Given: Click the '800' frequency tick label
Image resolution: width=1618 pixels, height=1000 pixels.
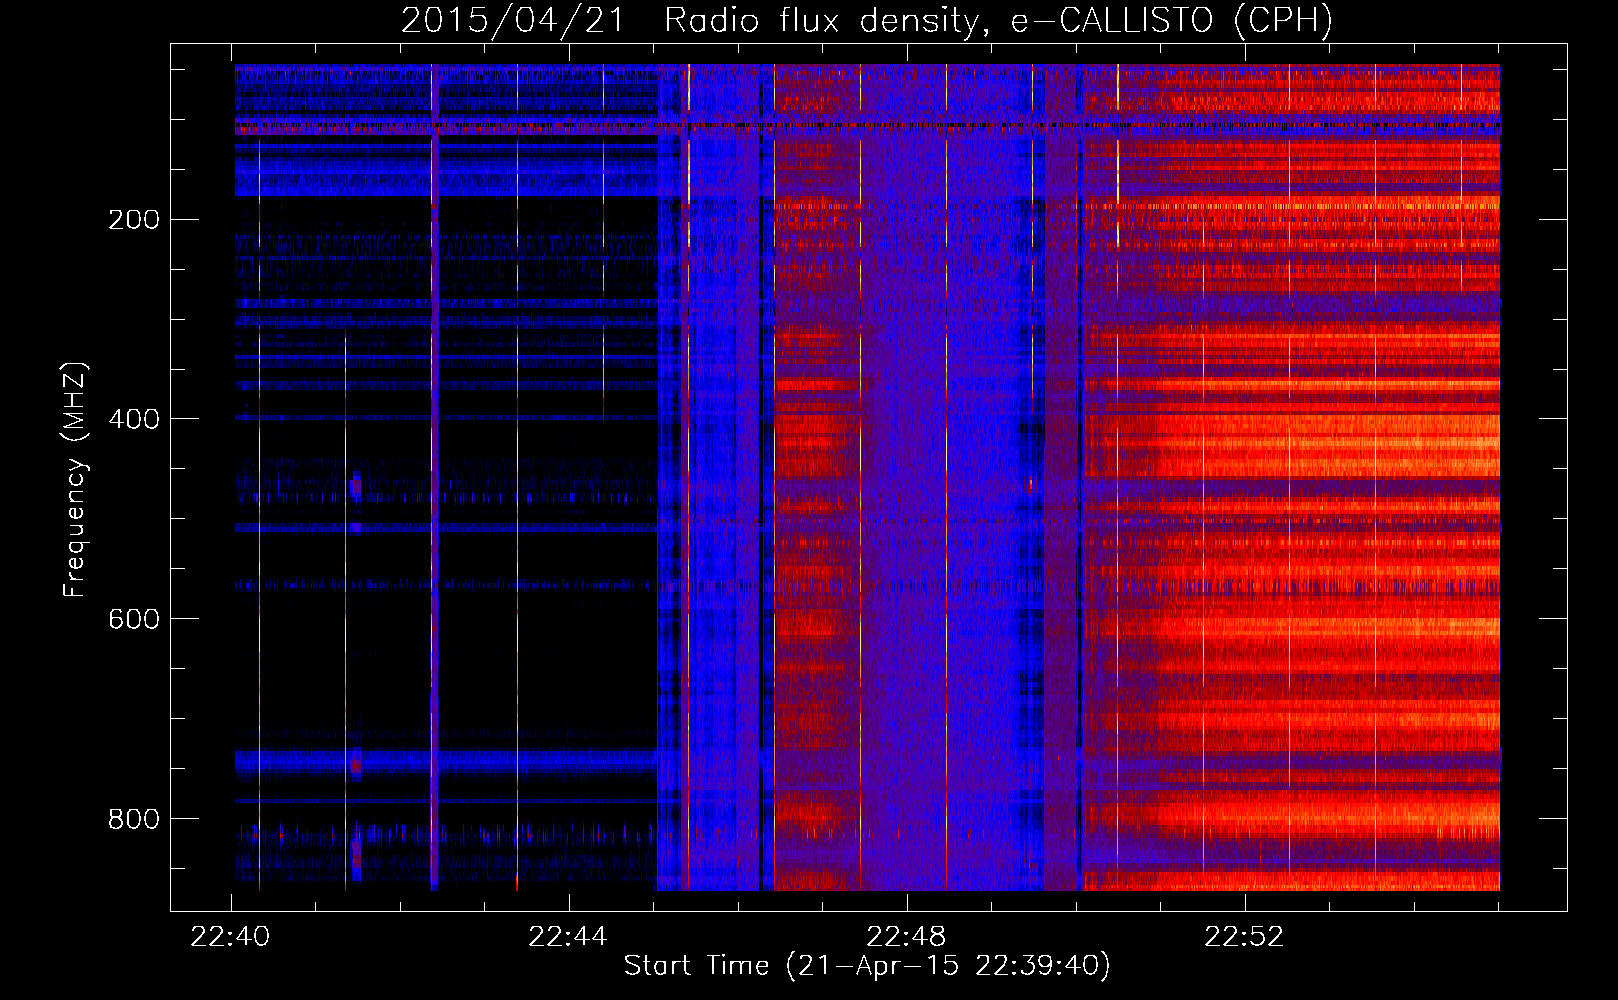Looking at the screenshot, I should click(134, 819).
